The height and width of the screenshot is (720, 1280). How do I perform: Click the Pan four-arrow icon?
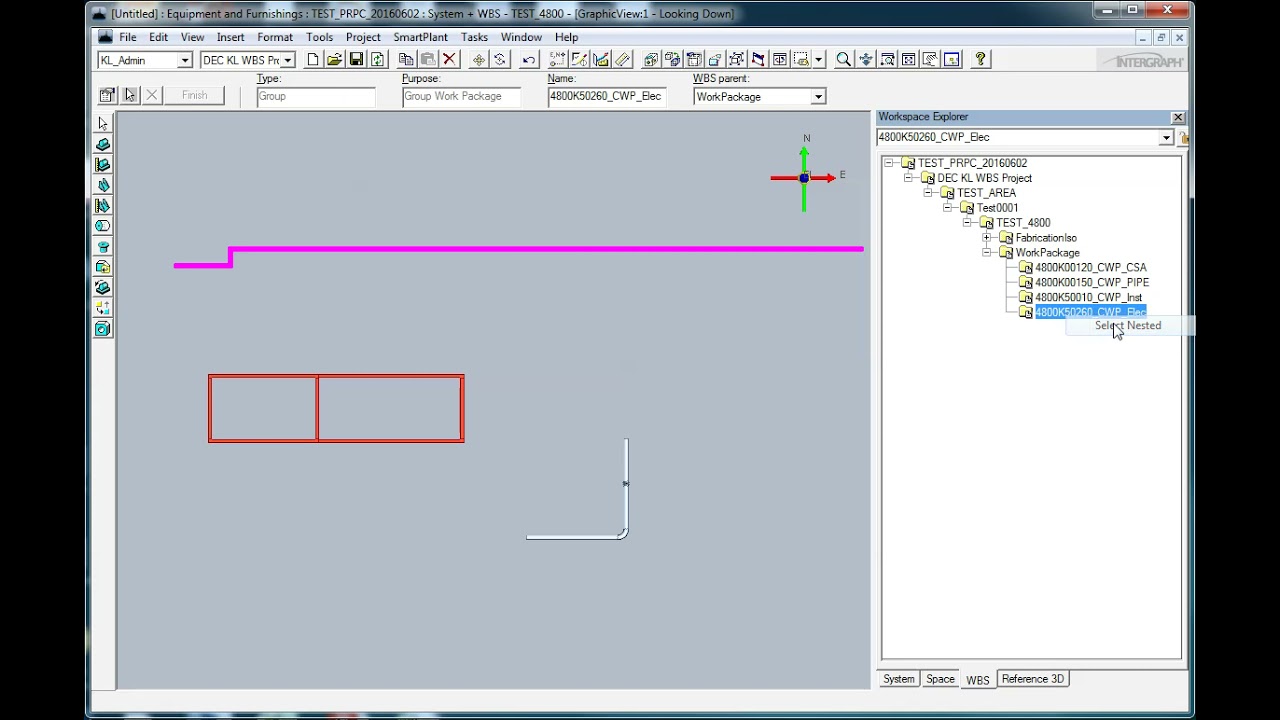(x=866, y=60)
